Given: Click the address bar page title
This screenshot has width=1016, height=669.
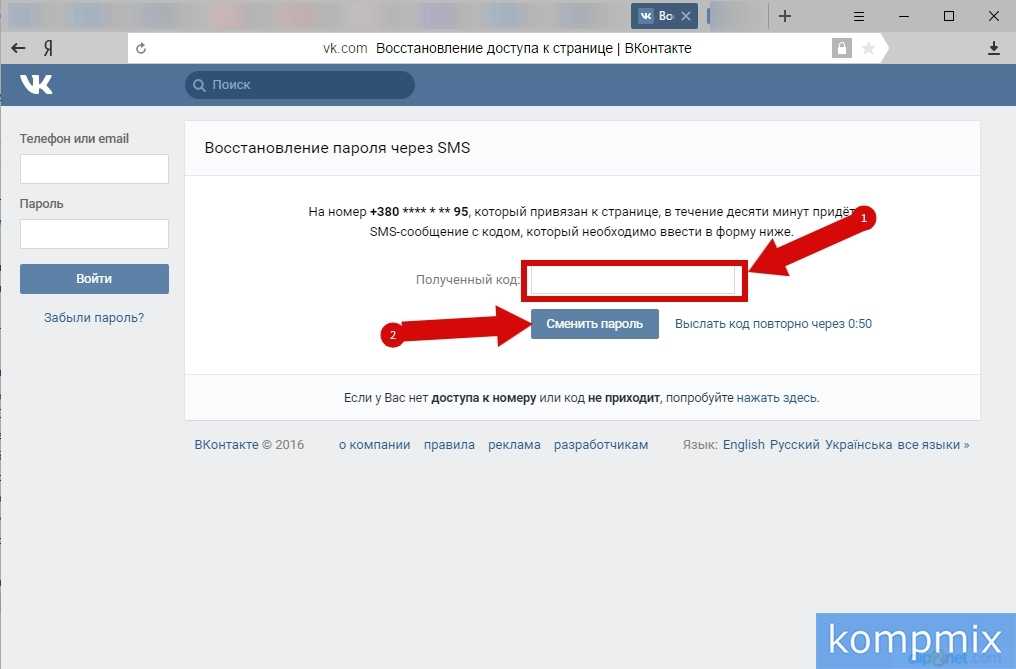Looking at the screenshot, I should click(x=533, y=48).
